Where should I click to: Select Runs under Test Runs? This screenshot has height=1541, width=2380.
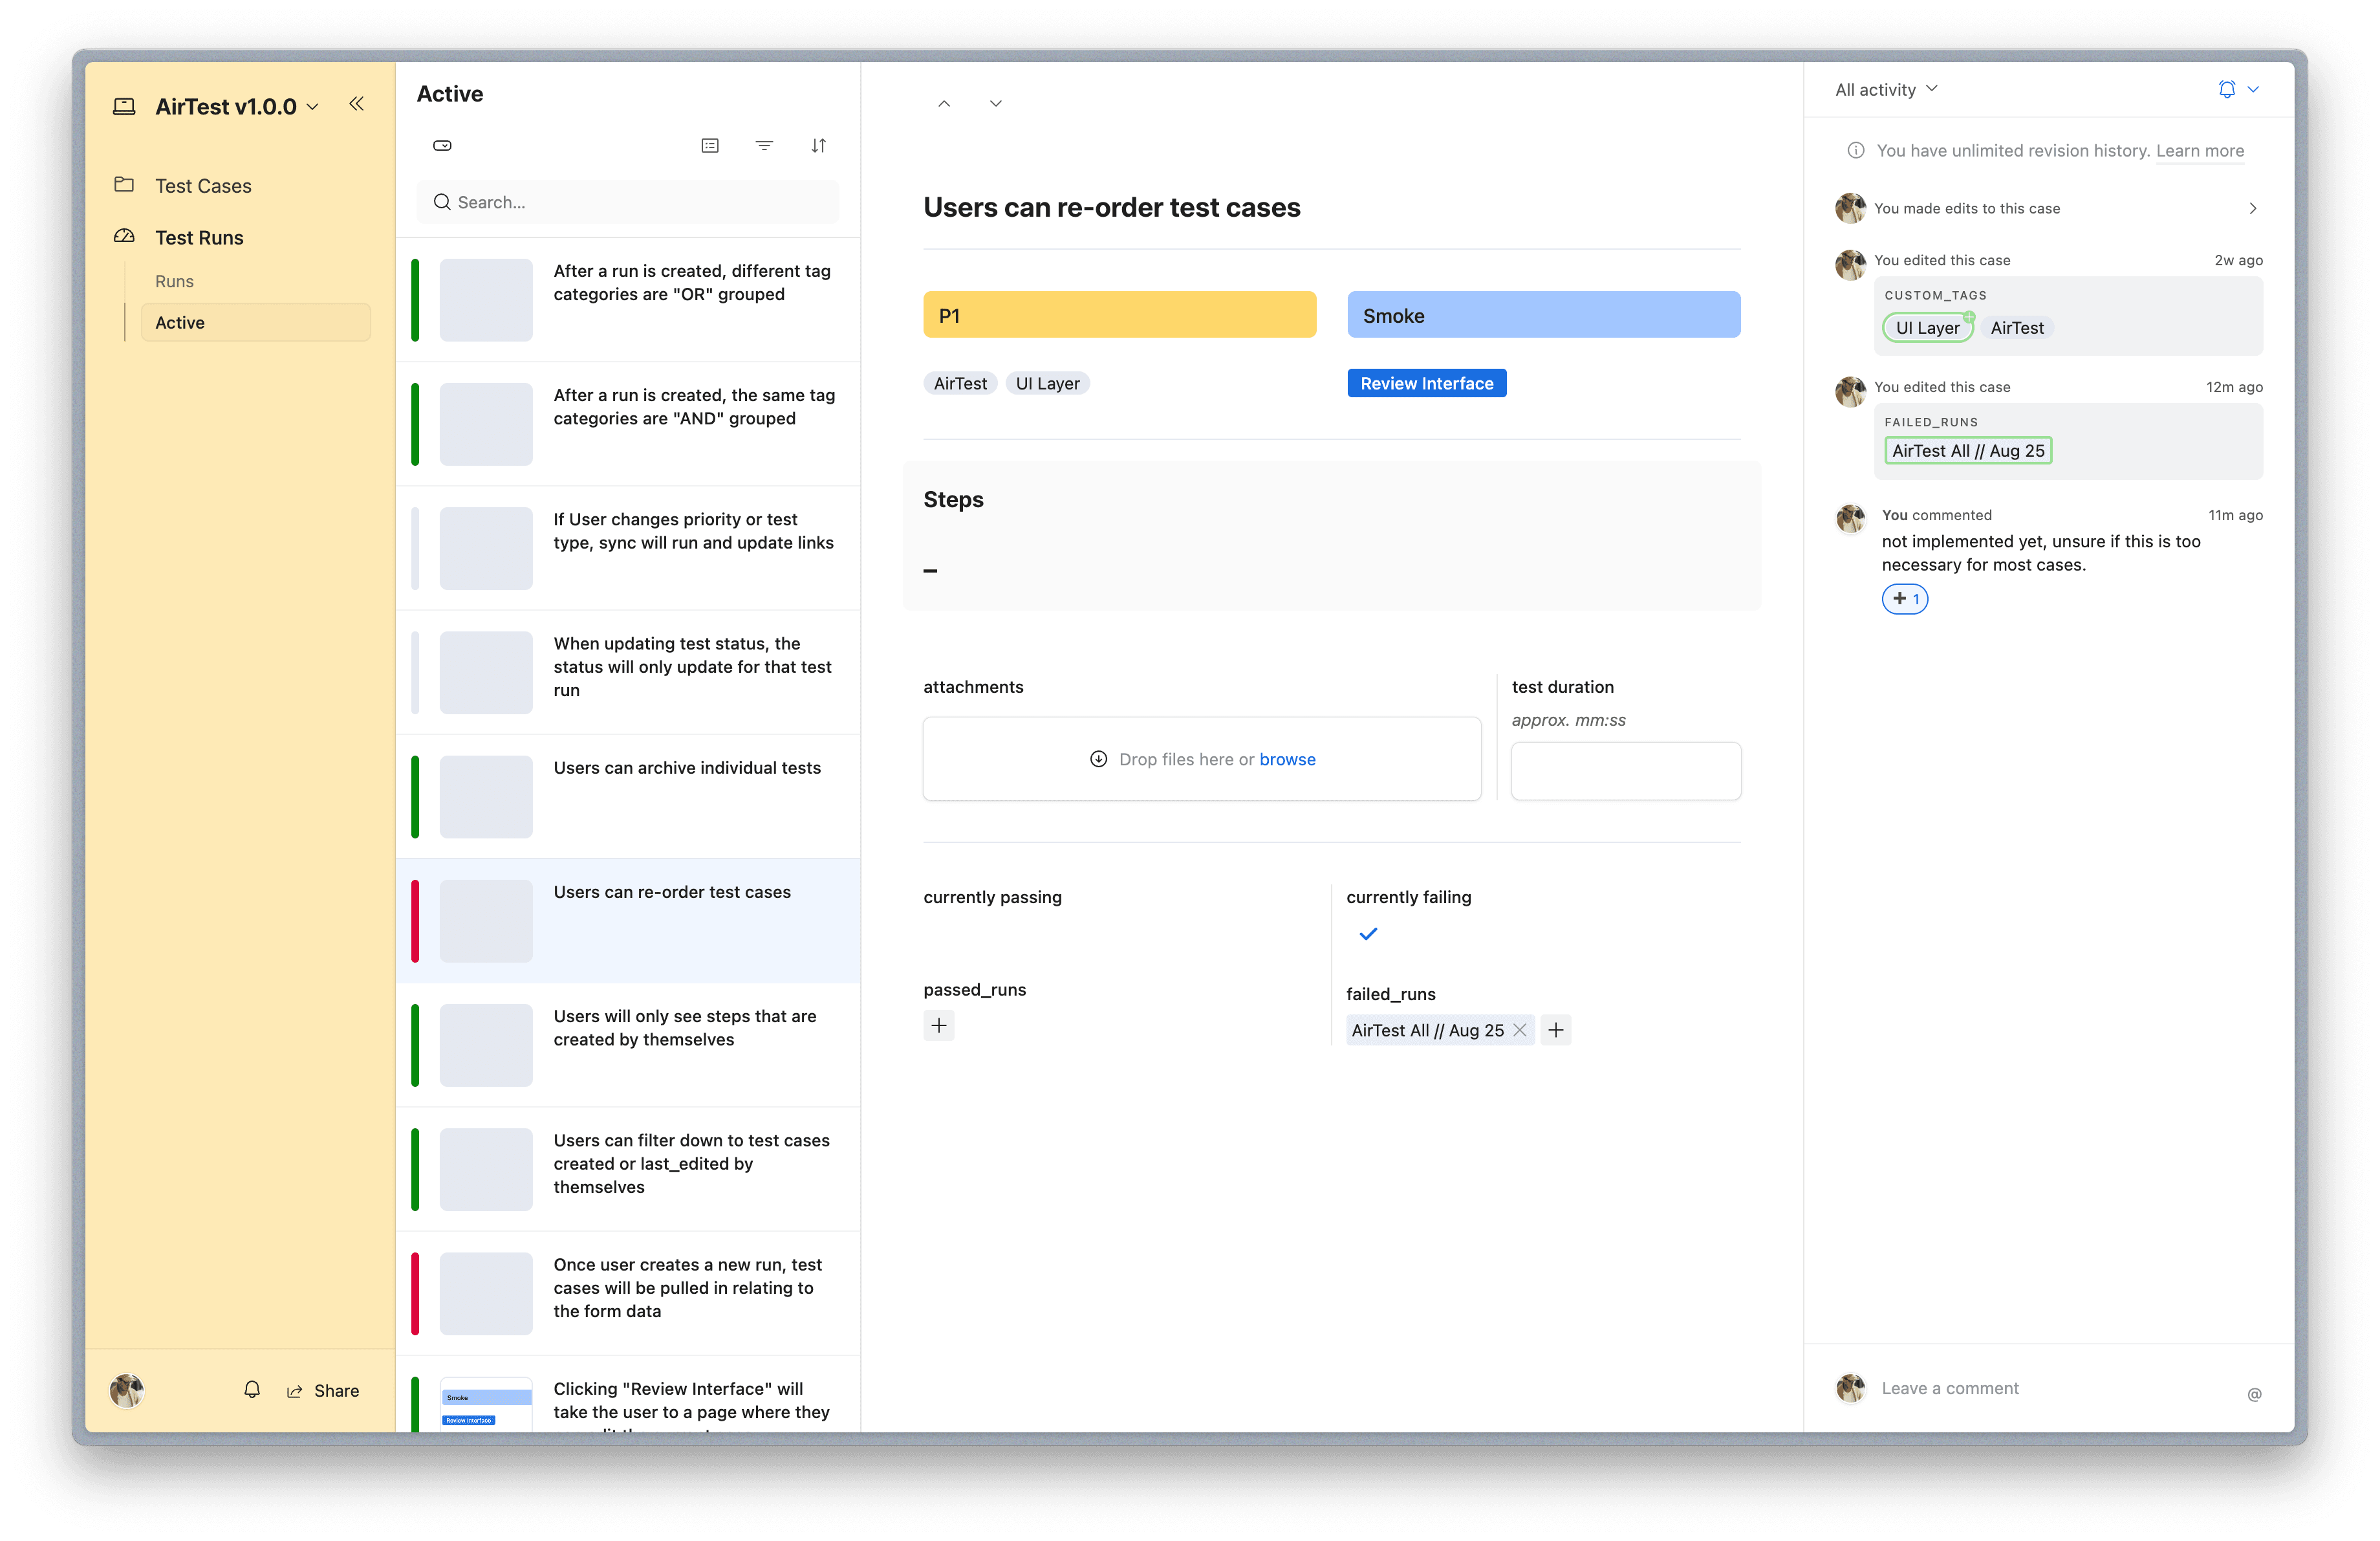(x=174, y=282)
